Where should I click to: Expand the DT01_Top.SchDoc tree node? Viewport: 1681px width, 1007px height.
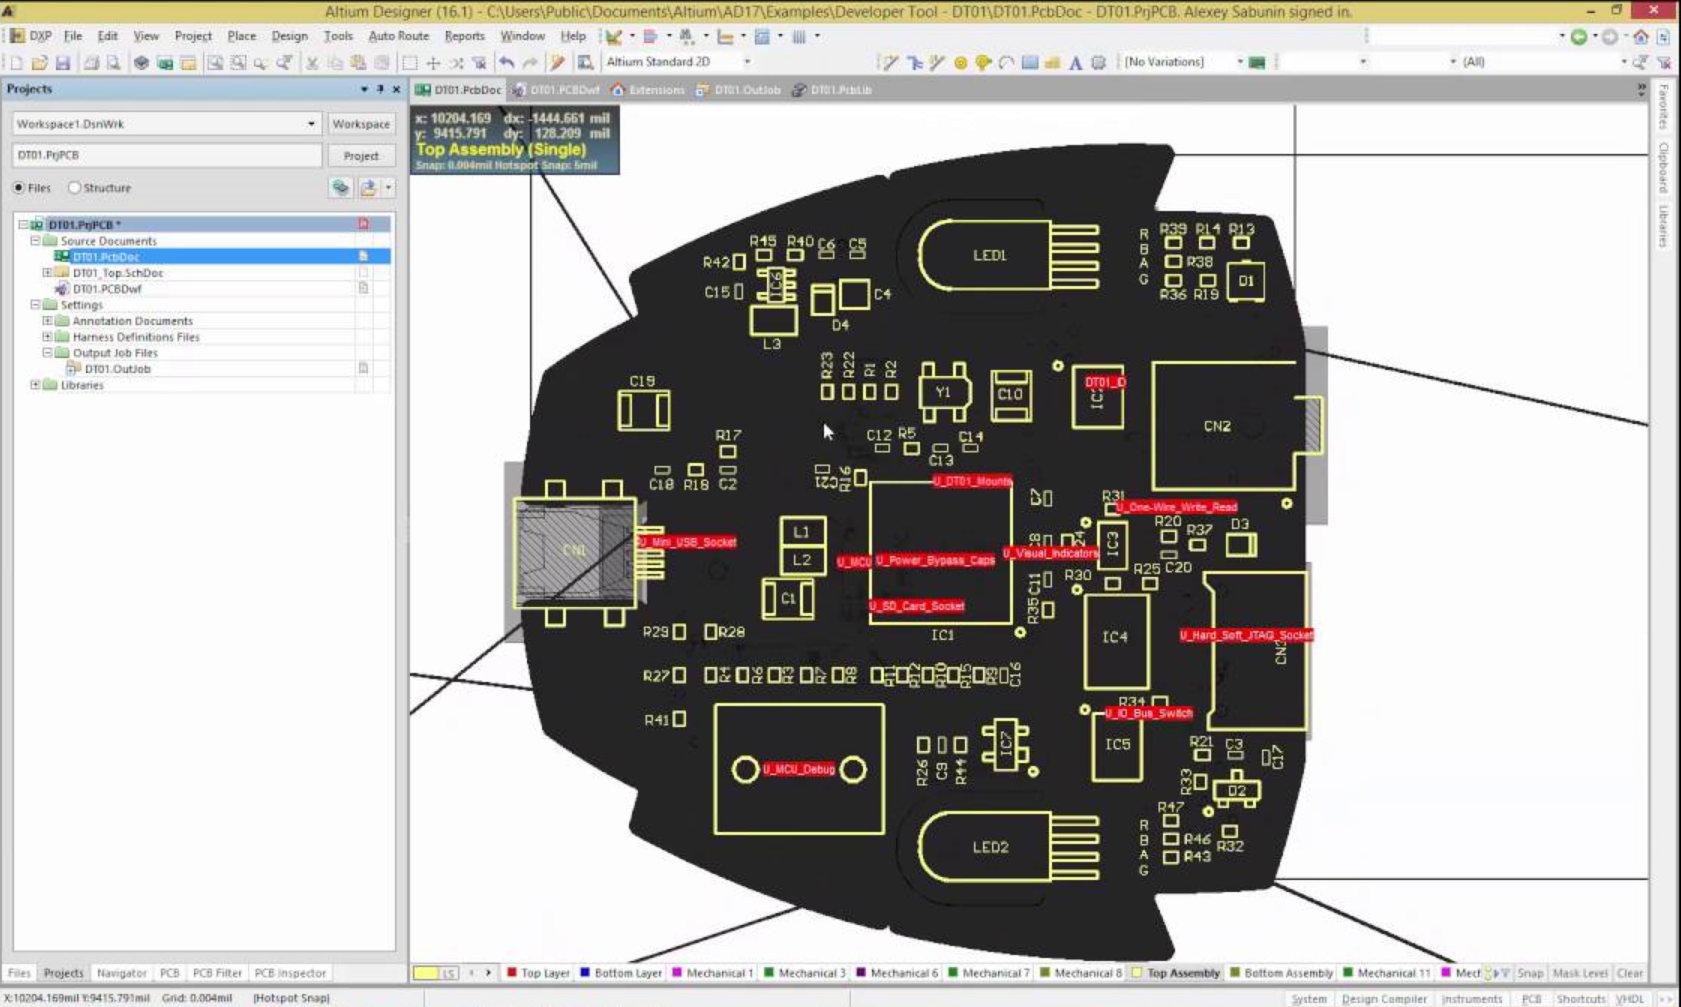point(47,273)
